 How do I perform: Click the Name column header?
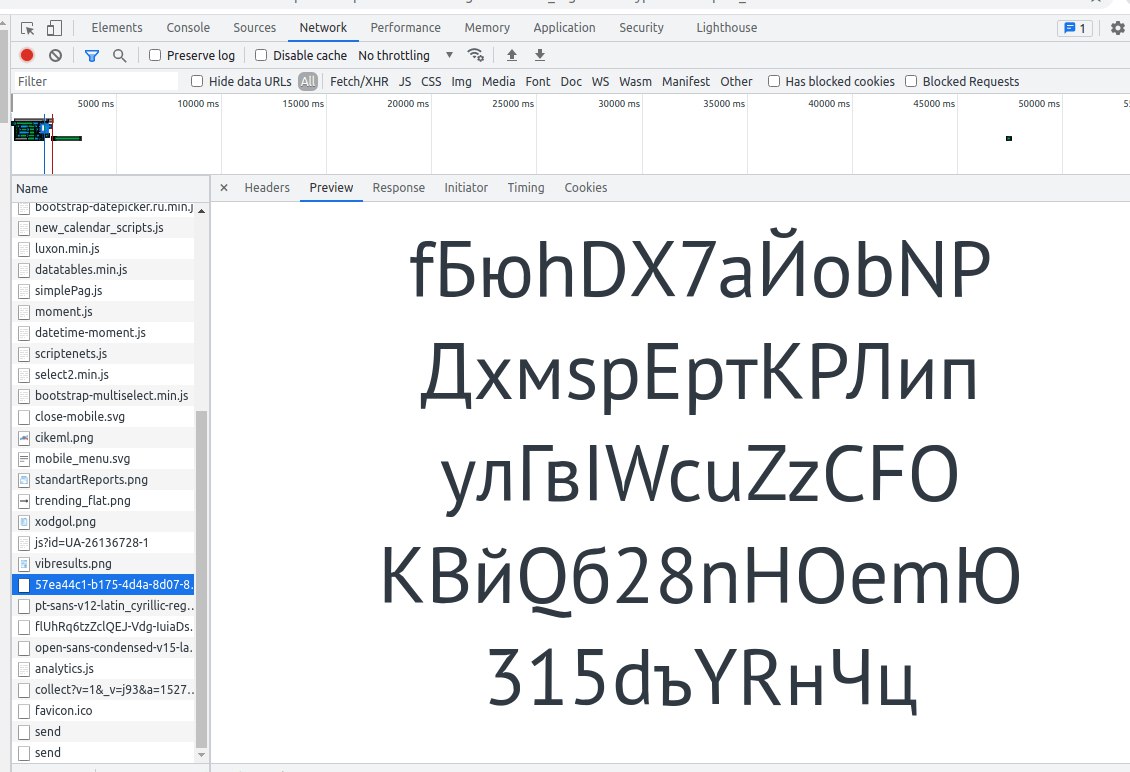tap(110, 188)
